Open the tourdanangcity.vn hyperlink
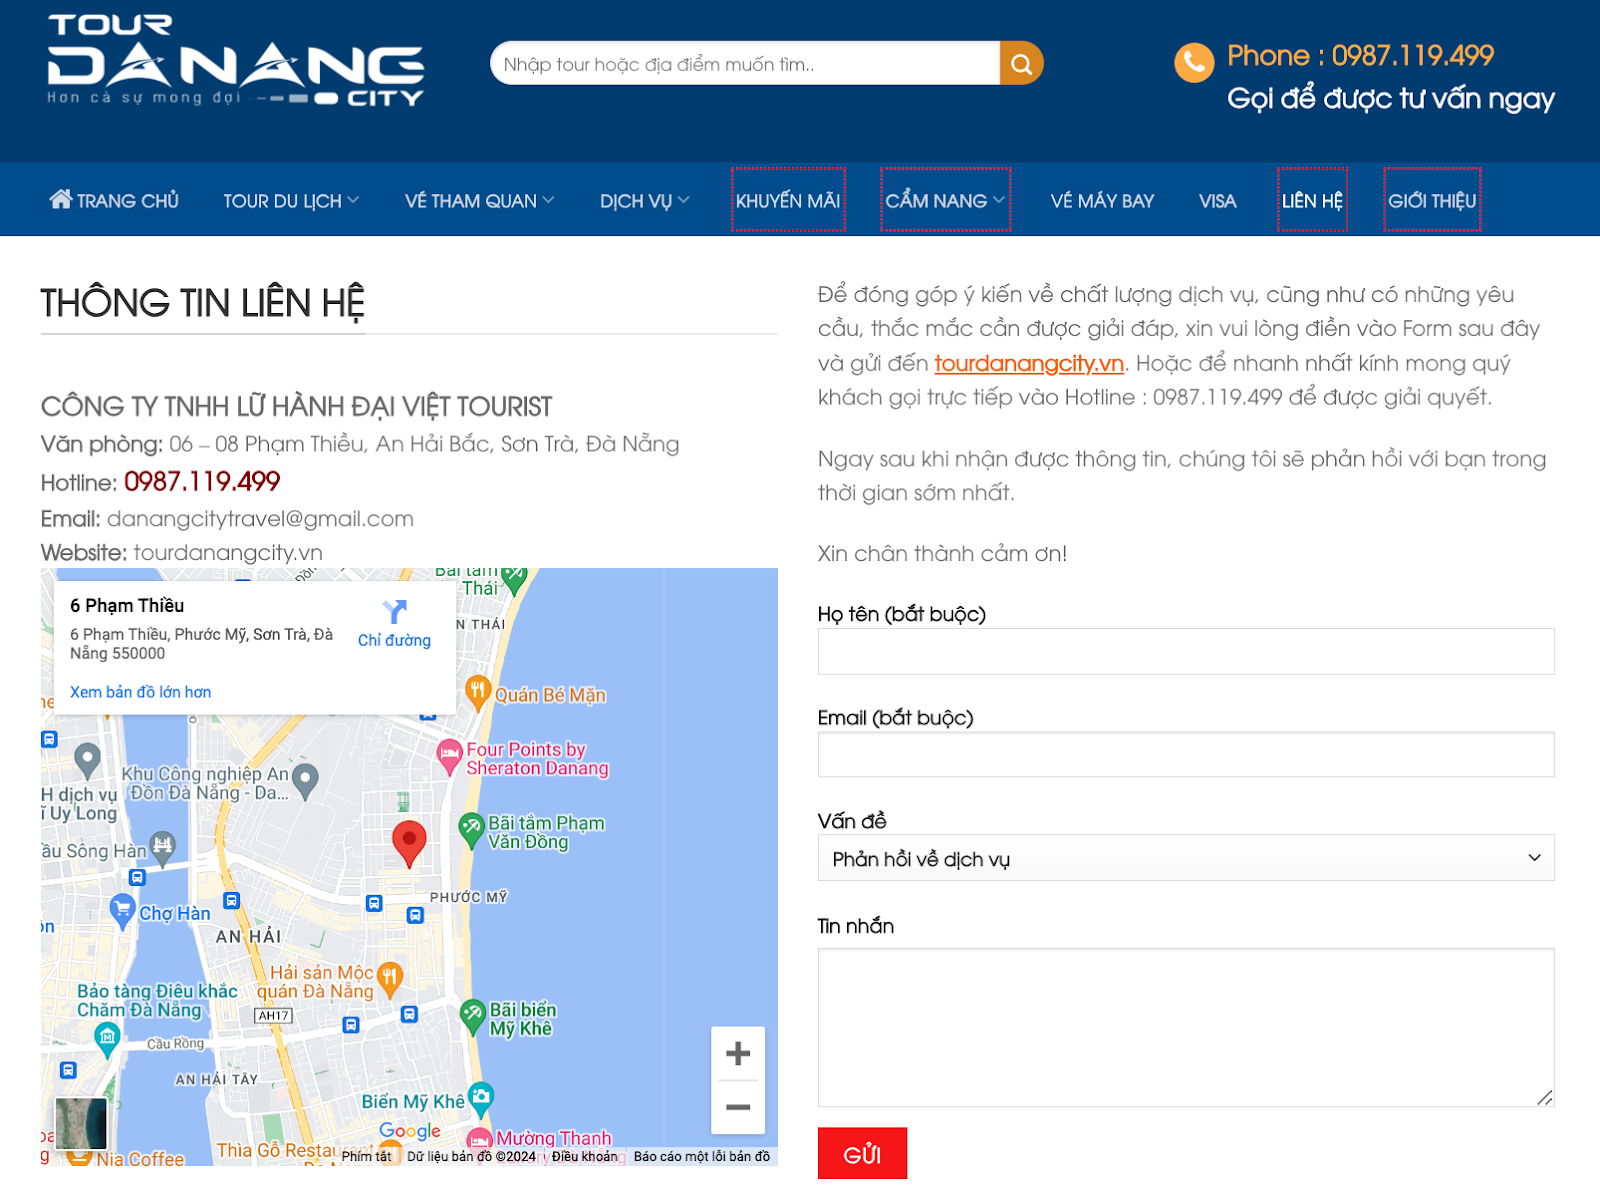Viewport: 1600px width, 1186px height. 1029,363
